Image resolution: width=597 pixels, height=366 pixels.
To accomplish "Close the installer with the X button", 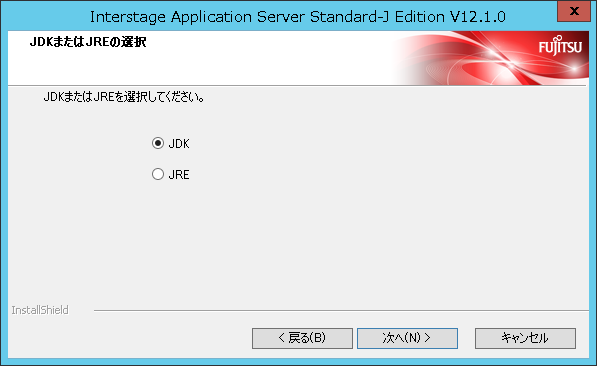I will (x=574, y=11).
